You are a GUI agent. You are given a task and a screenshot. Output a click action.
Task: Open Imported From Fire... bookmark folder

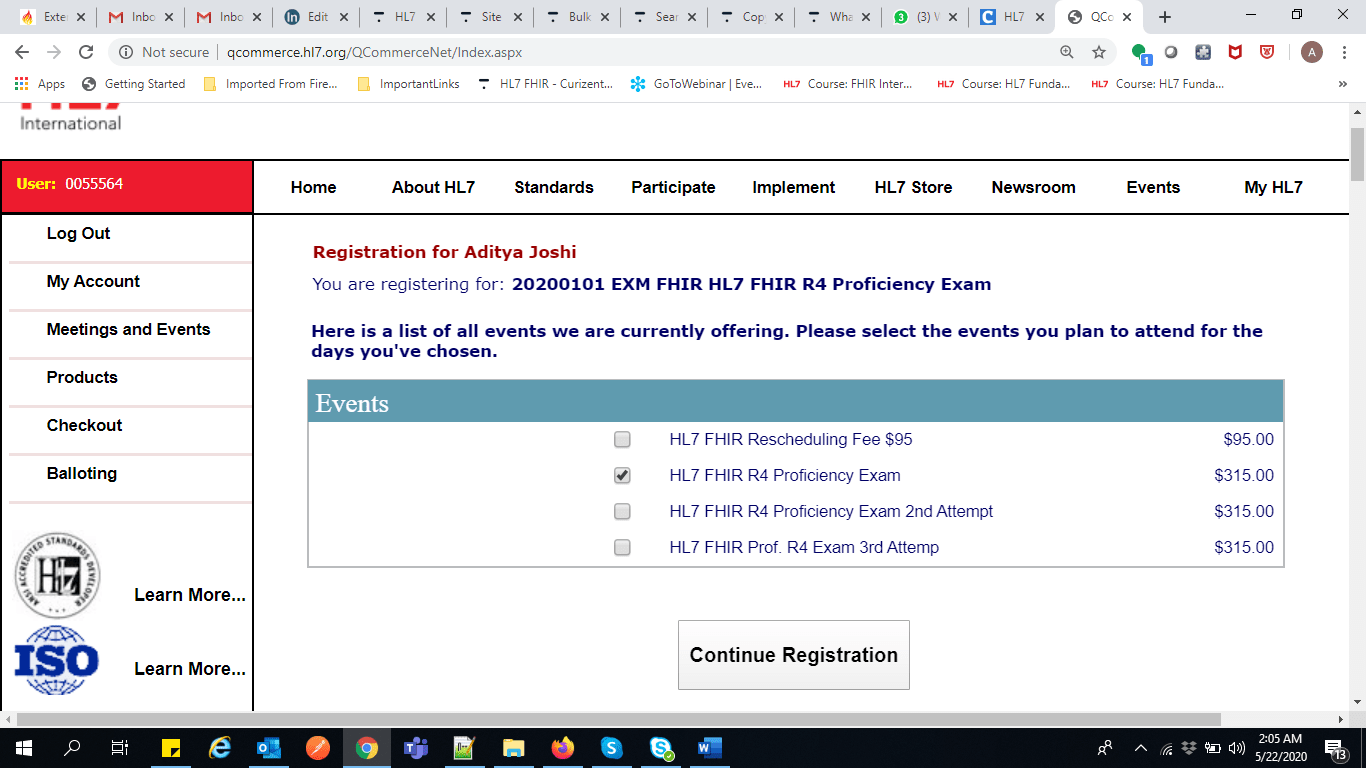(x=270, y=84)
